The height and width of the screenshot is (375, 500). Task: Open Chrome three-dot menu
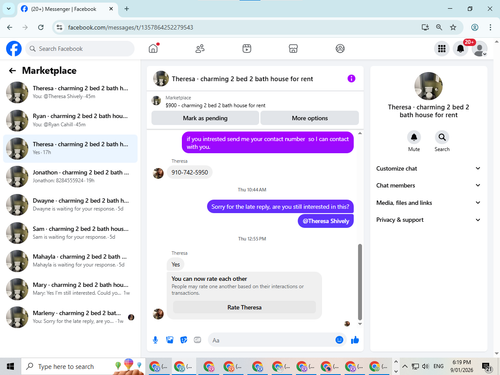point(490,27)
